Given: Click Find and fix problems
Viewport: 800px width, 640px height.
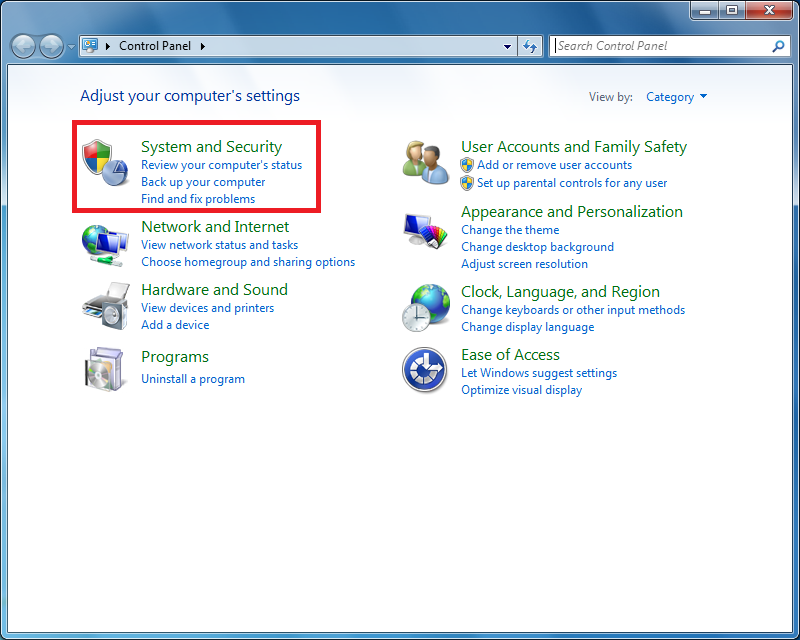Looking at the screenshot, I should point(198,199).
